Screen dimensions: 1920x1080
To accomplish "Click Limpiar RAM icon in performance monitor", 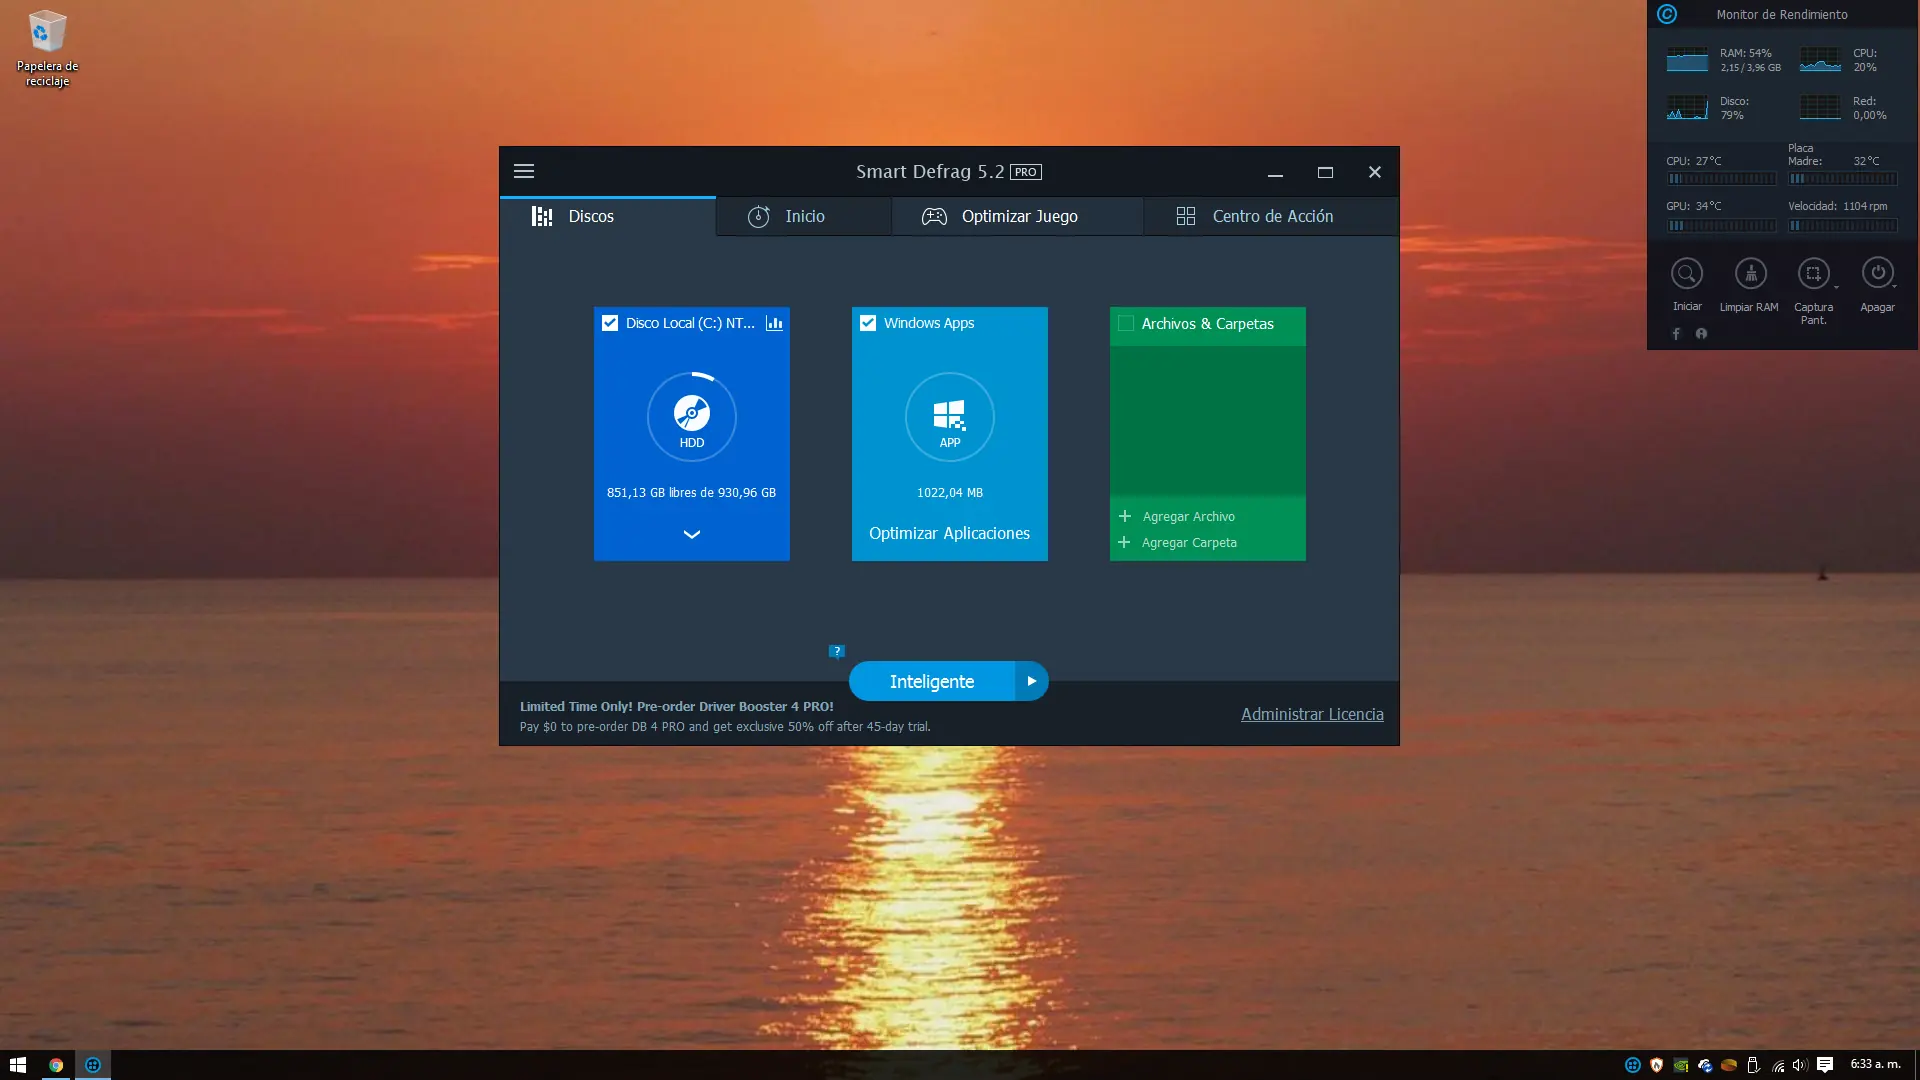I will [x=1750, y=273].
